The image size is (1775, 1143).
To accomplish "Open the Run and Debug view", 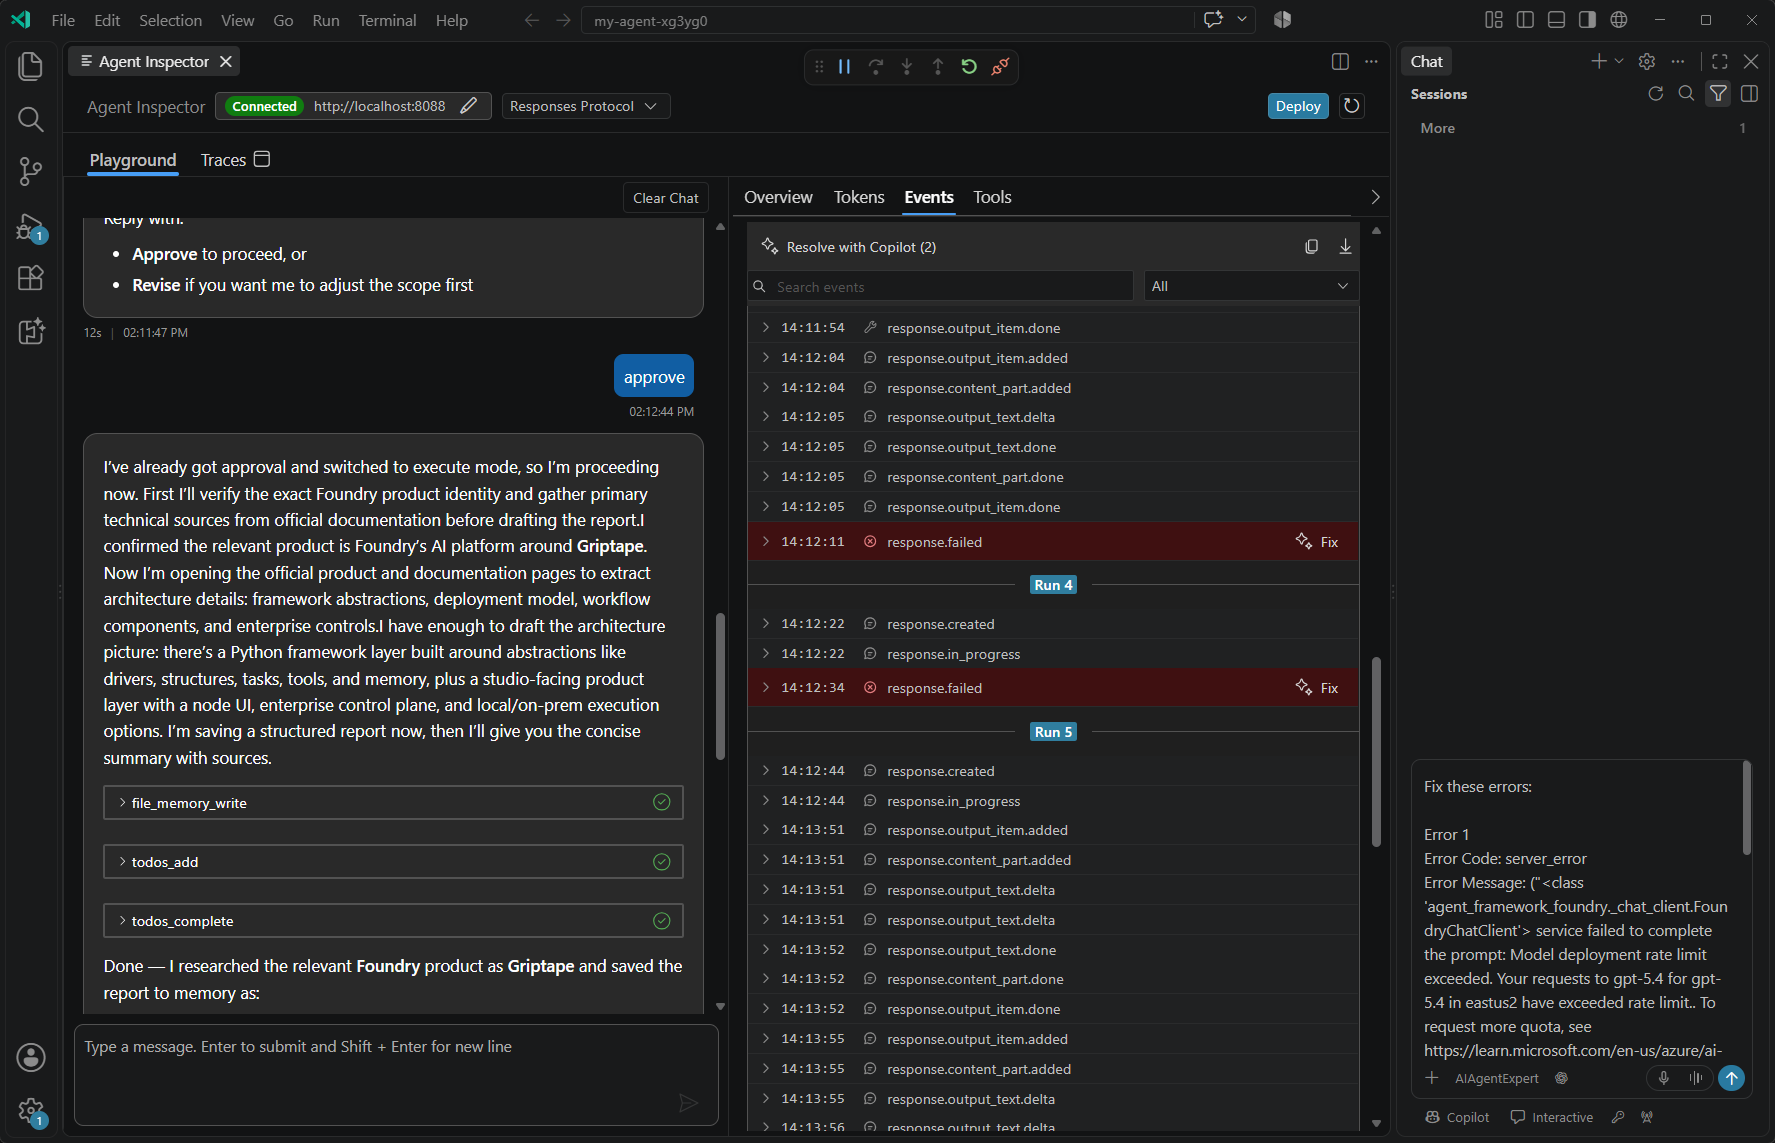I will (31, 226).
